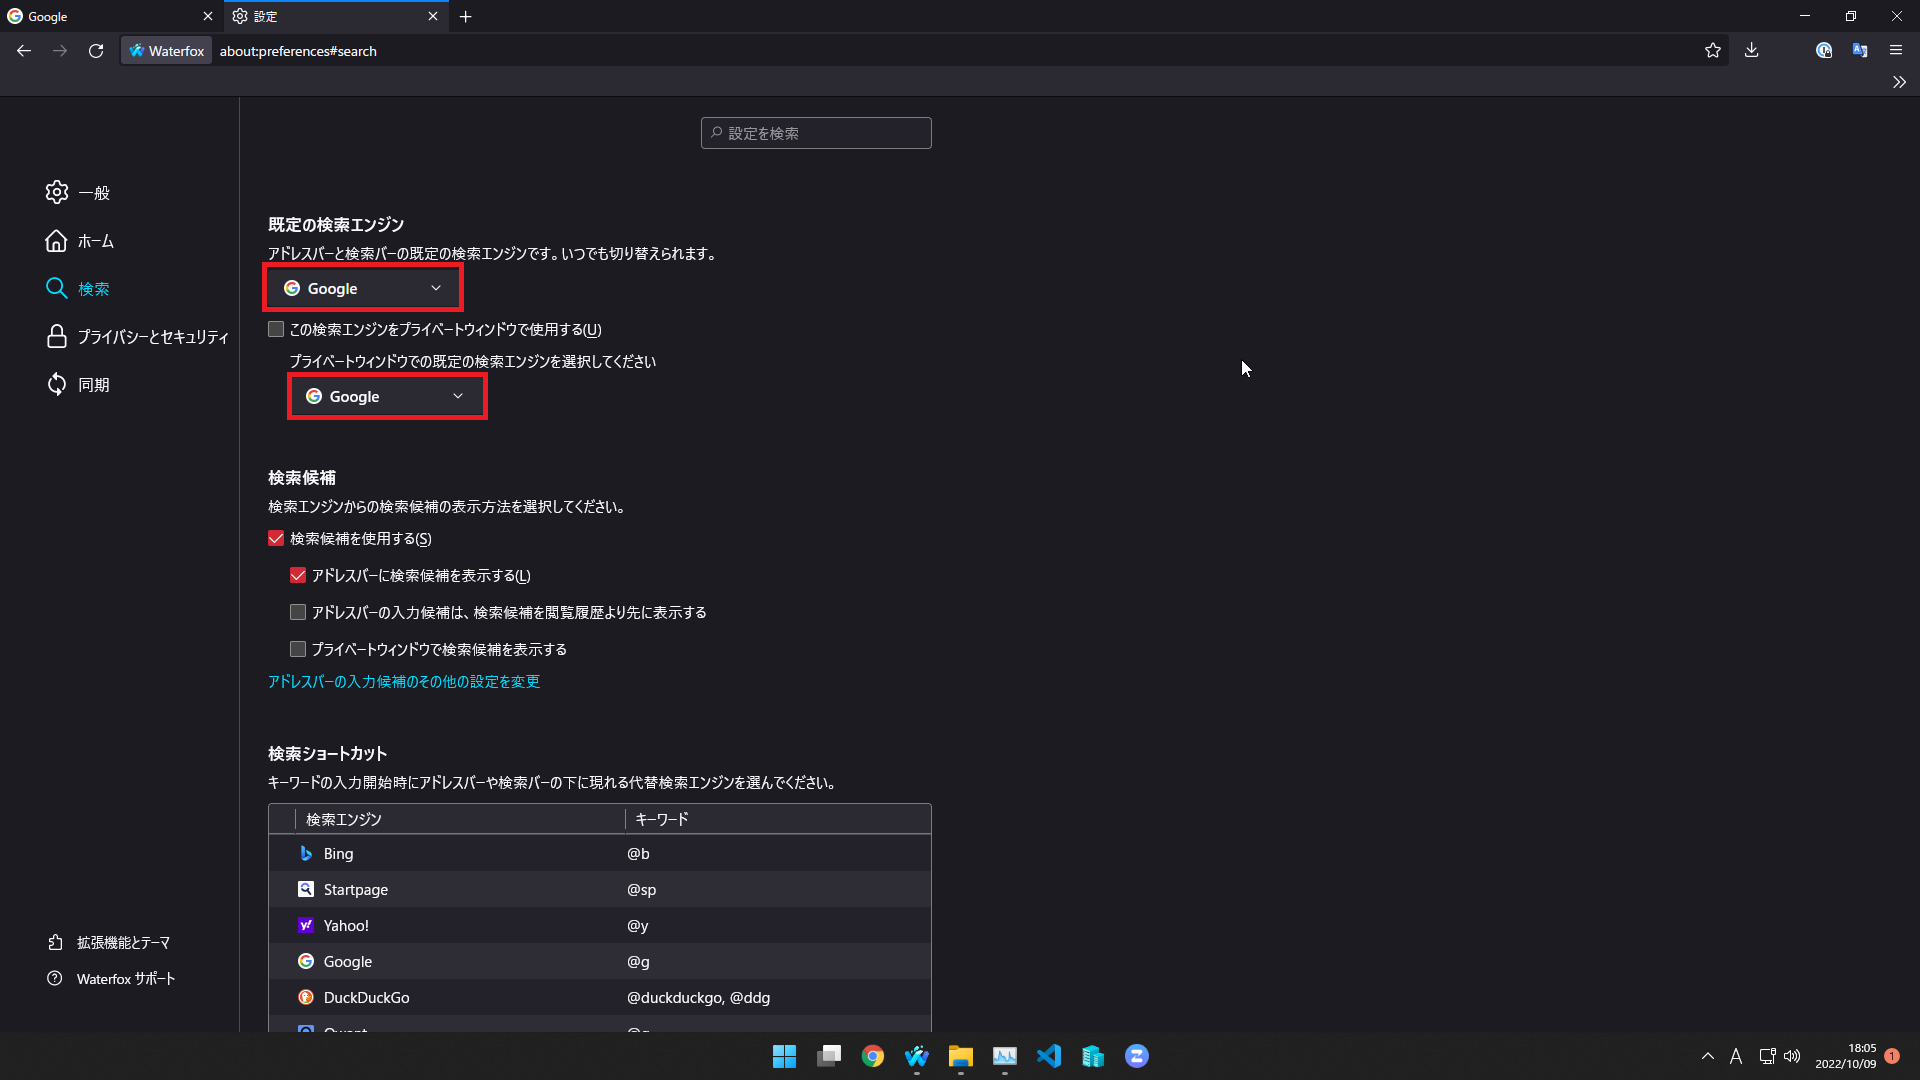Expand the bookmarks toolbar overflow chevron
The height and width of the screenshot is (1080, 1920).
[x=1899, y=82]
